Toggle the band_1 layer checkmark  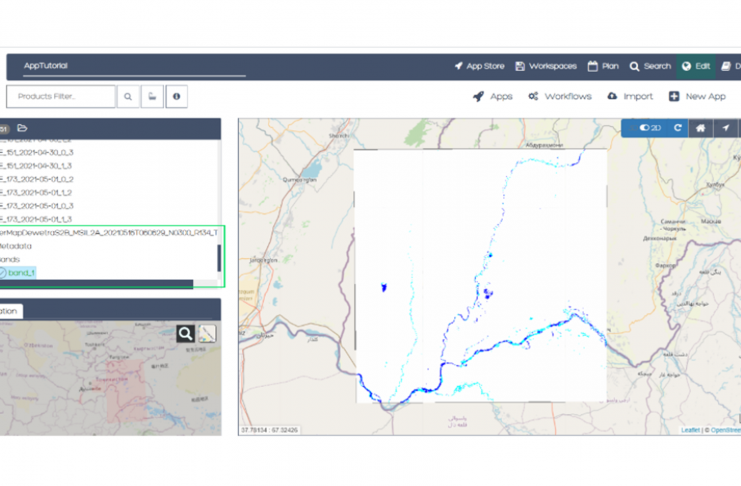click(3, 273)
